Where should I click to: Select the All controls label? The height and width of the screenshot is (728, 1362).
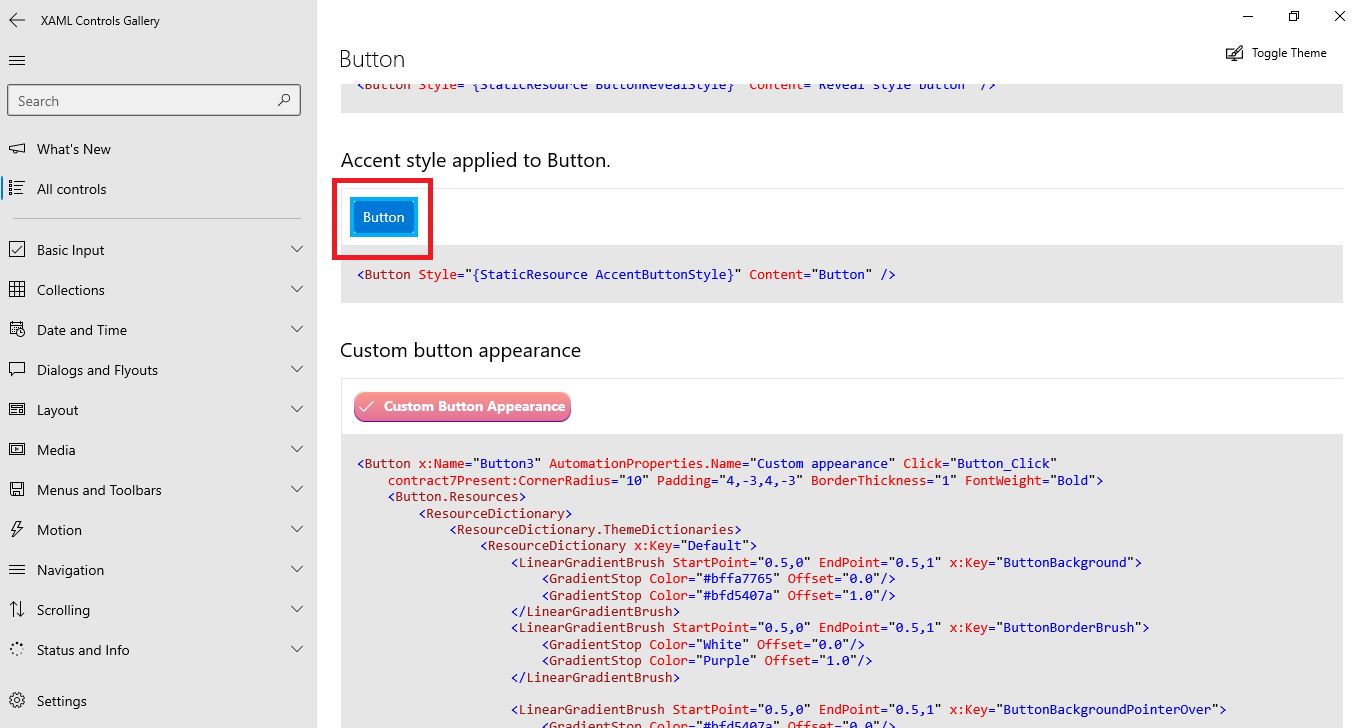coord(71,189)
